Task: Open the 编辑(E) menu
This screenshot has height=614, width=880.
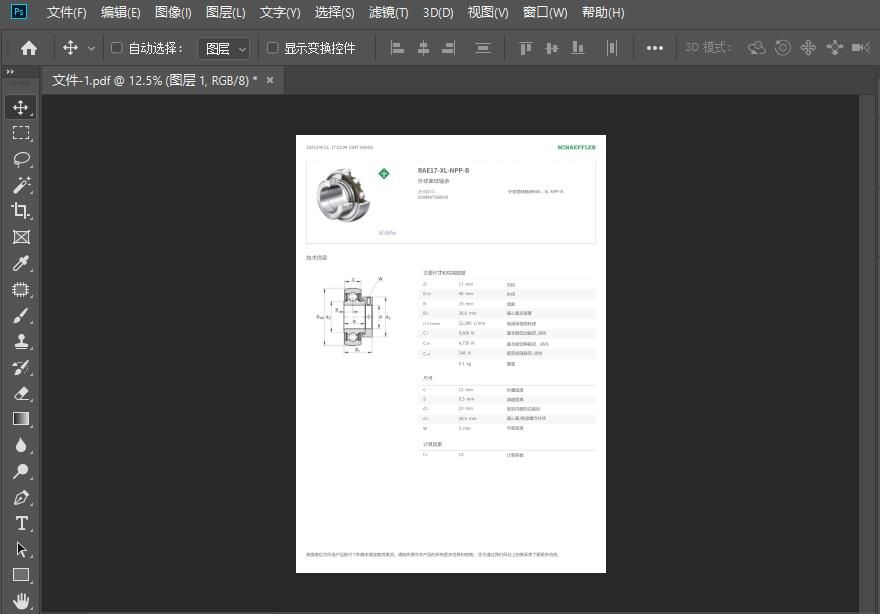Action: (121, 12)
